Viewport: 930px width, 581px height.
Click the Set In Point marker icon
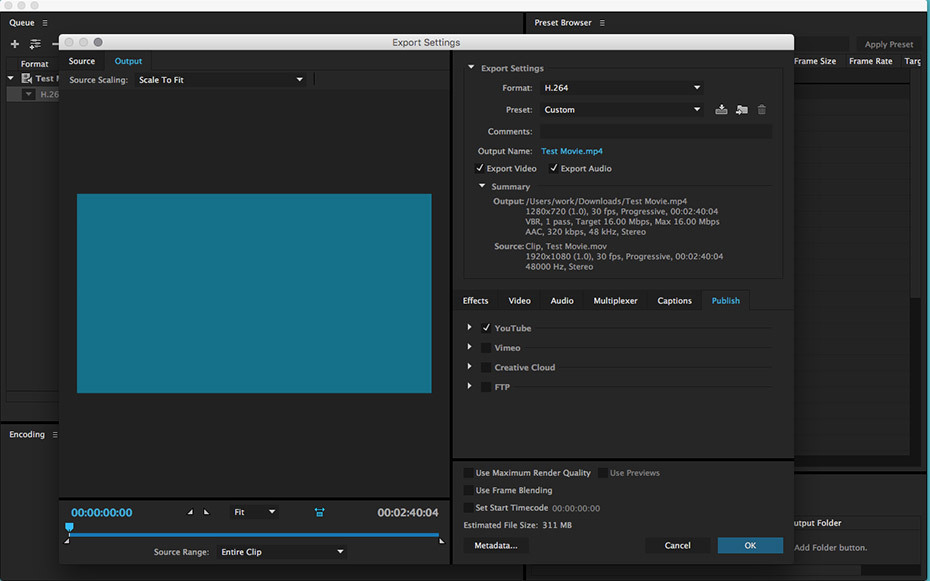(191, 512)
